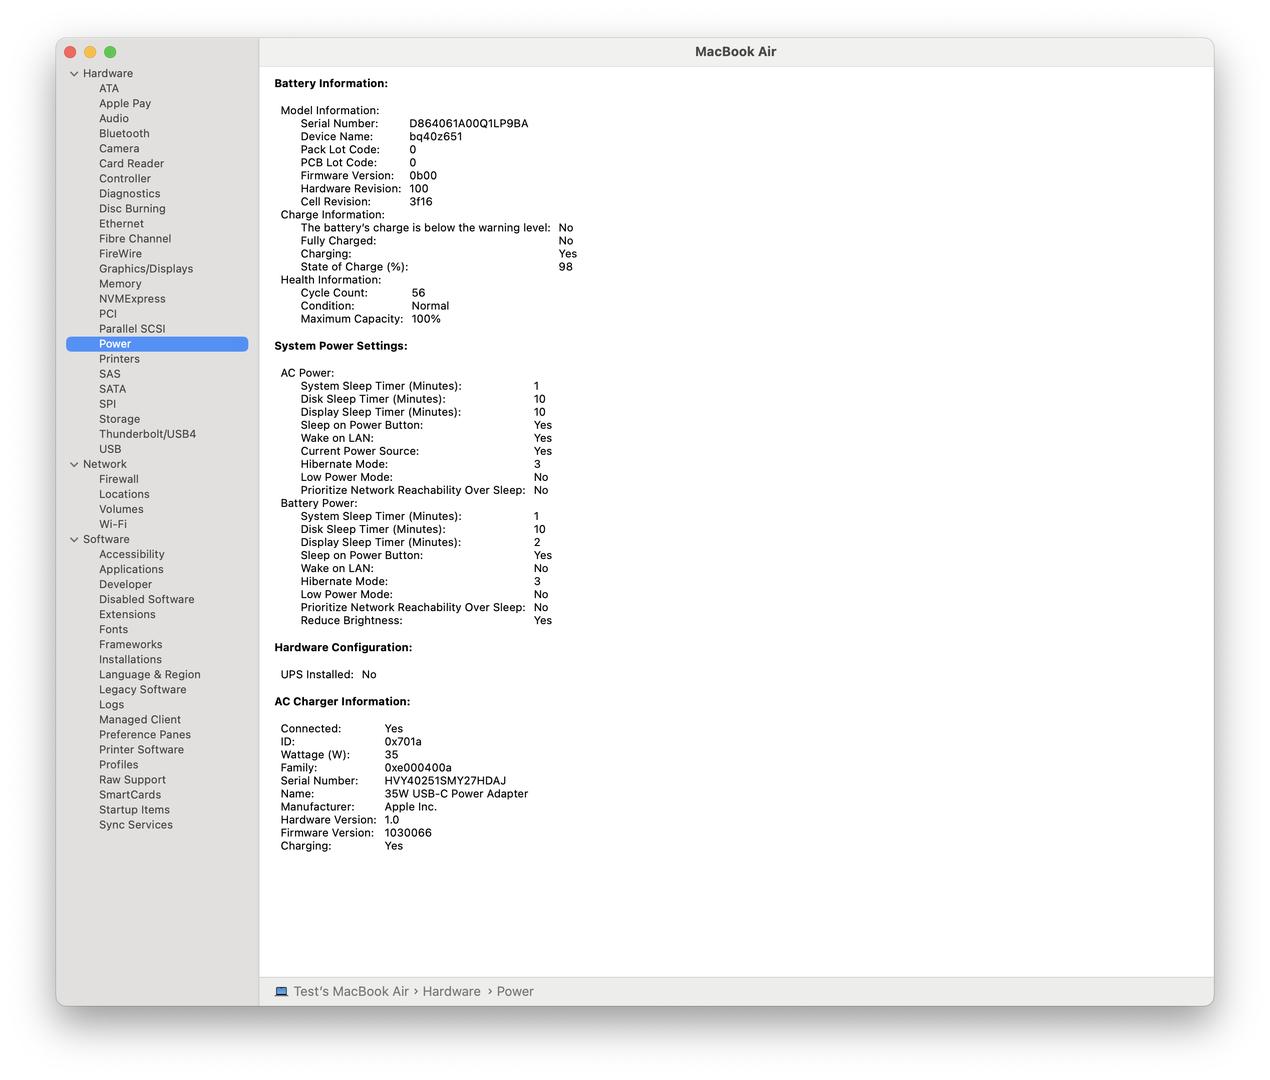Select Volumes in the sidebar

click(121, 510)
